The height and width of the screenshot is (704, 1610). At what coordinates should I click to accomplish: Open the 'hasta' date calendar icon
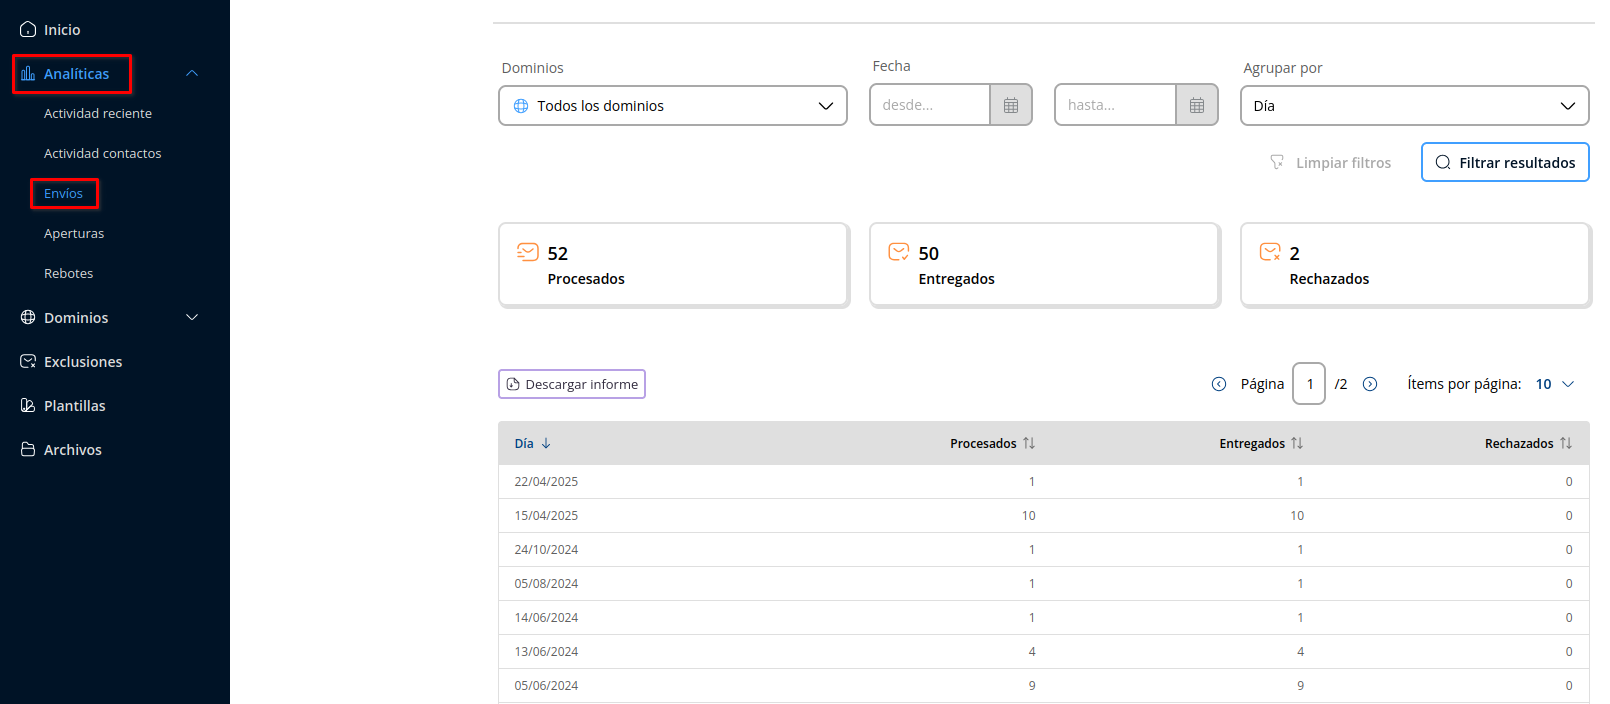click(1196, 105)
